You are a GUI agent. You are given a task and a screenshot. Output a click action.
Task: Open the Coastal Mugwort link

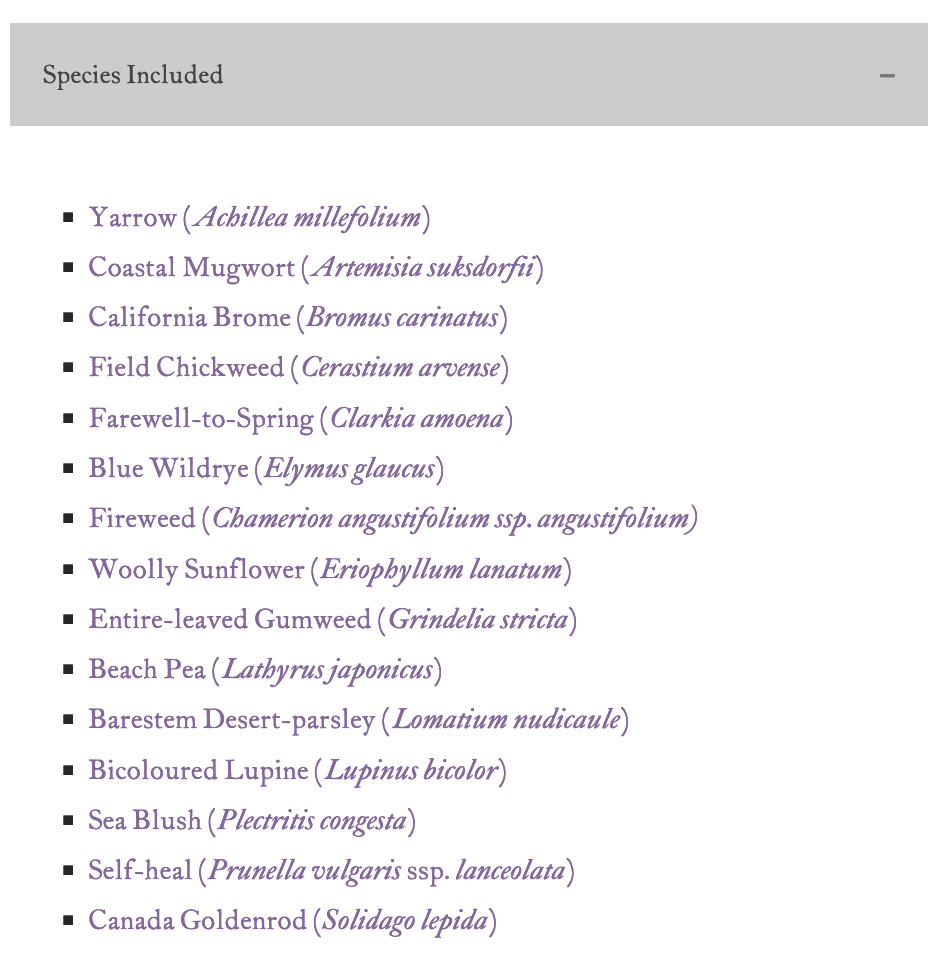[191, 268]
